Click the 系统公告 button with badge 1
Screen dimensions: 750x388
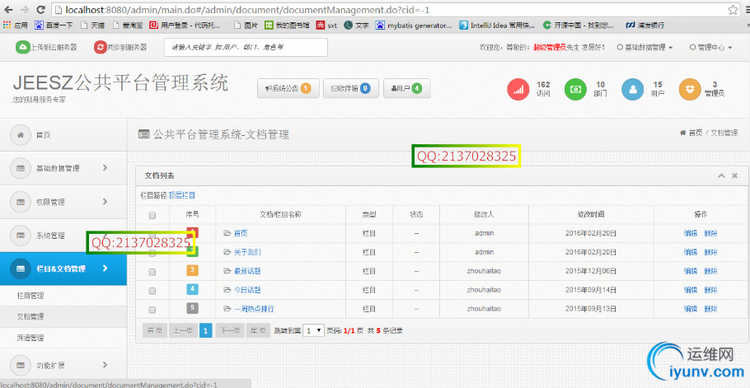288,89
